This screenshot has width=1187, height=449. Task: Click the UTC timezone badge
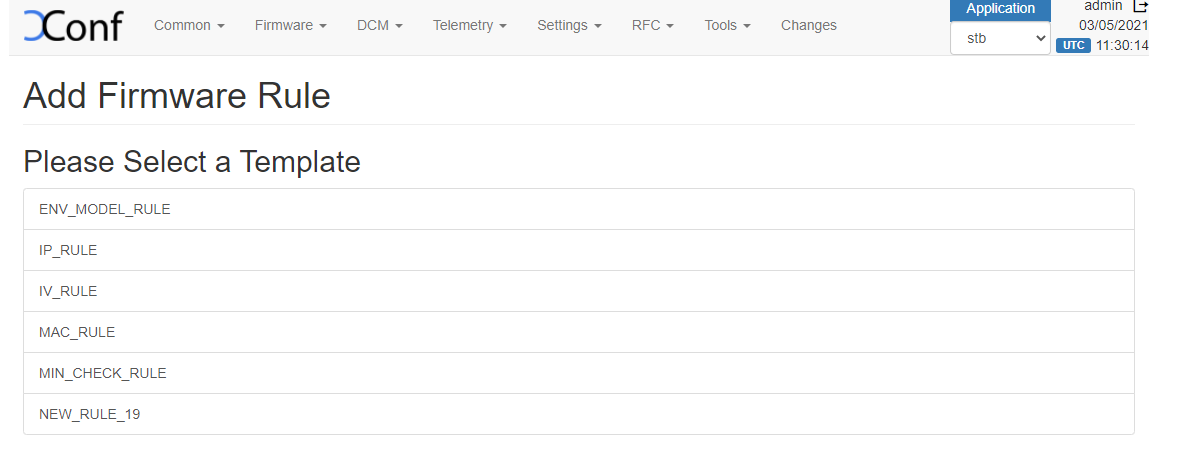[1073, 46]
